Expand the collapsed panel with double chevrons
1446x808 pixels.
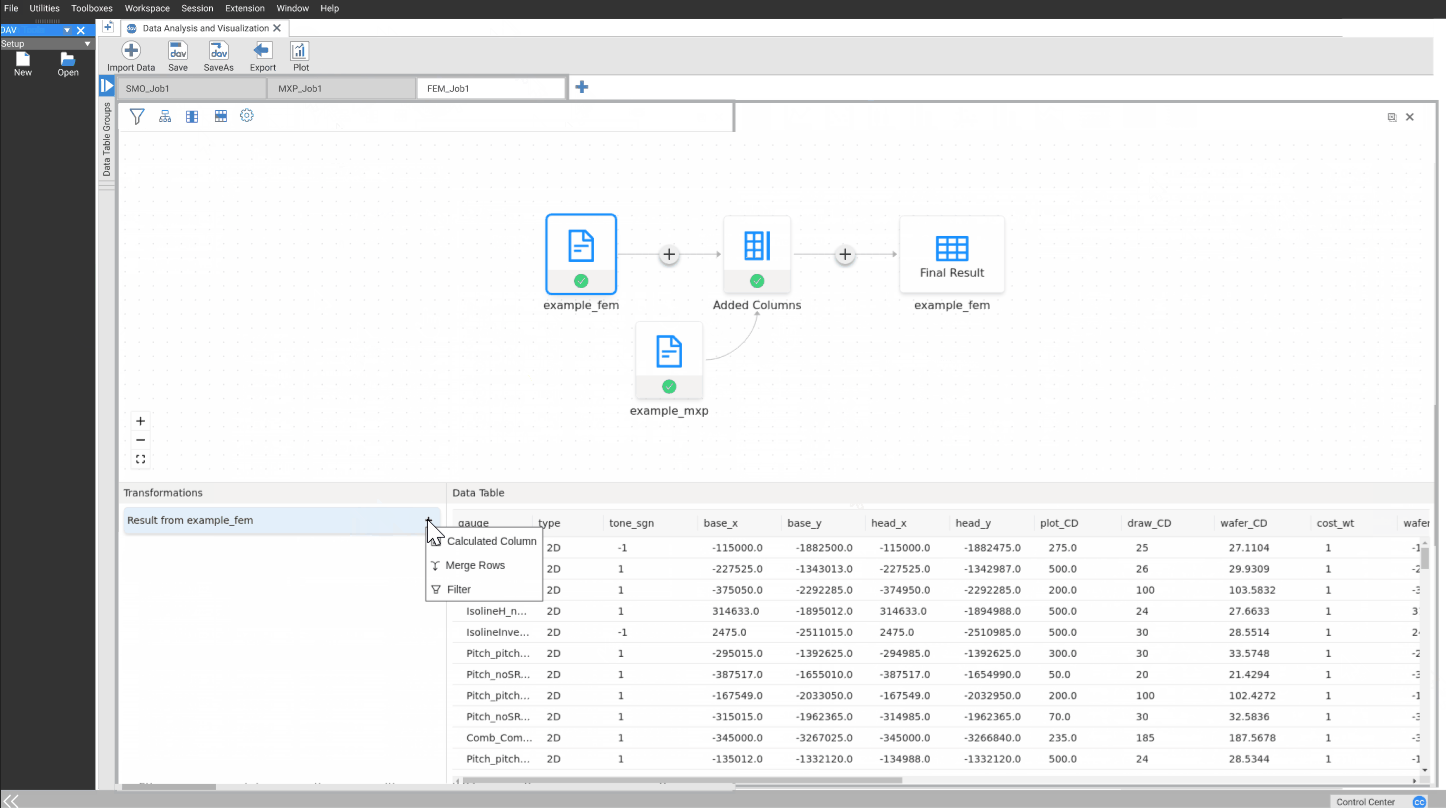tap(12, 800)
